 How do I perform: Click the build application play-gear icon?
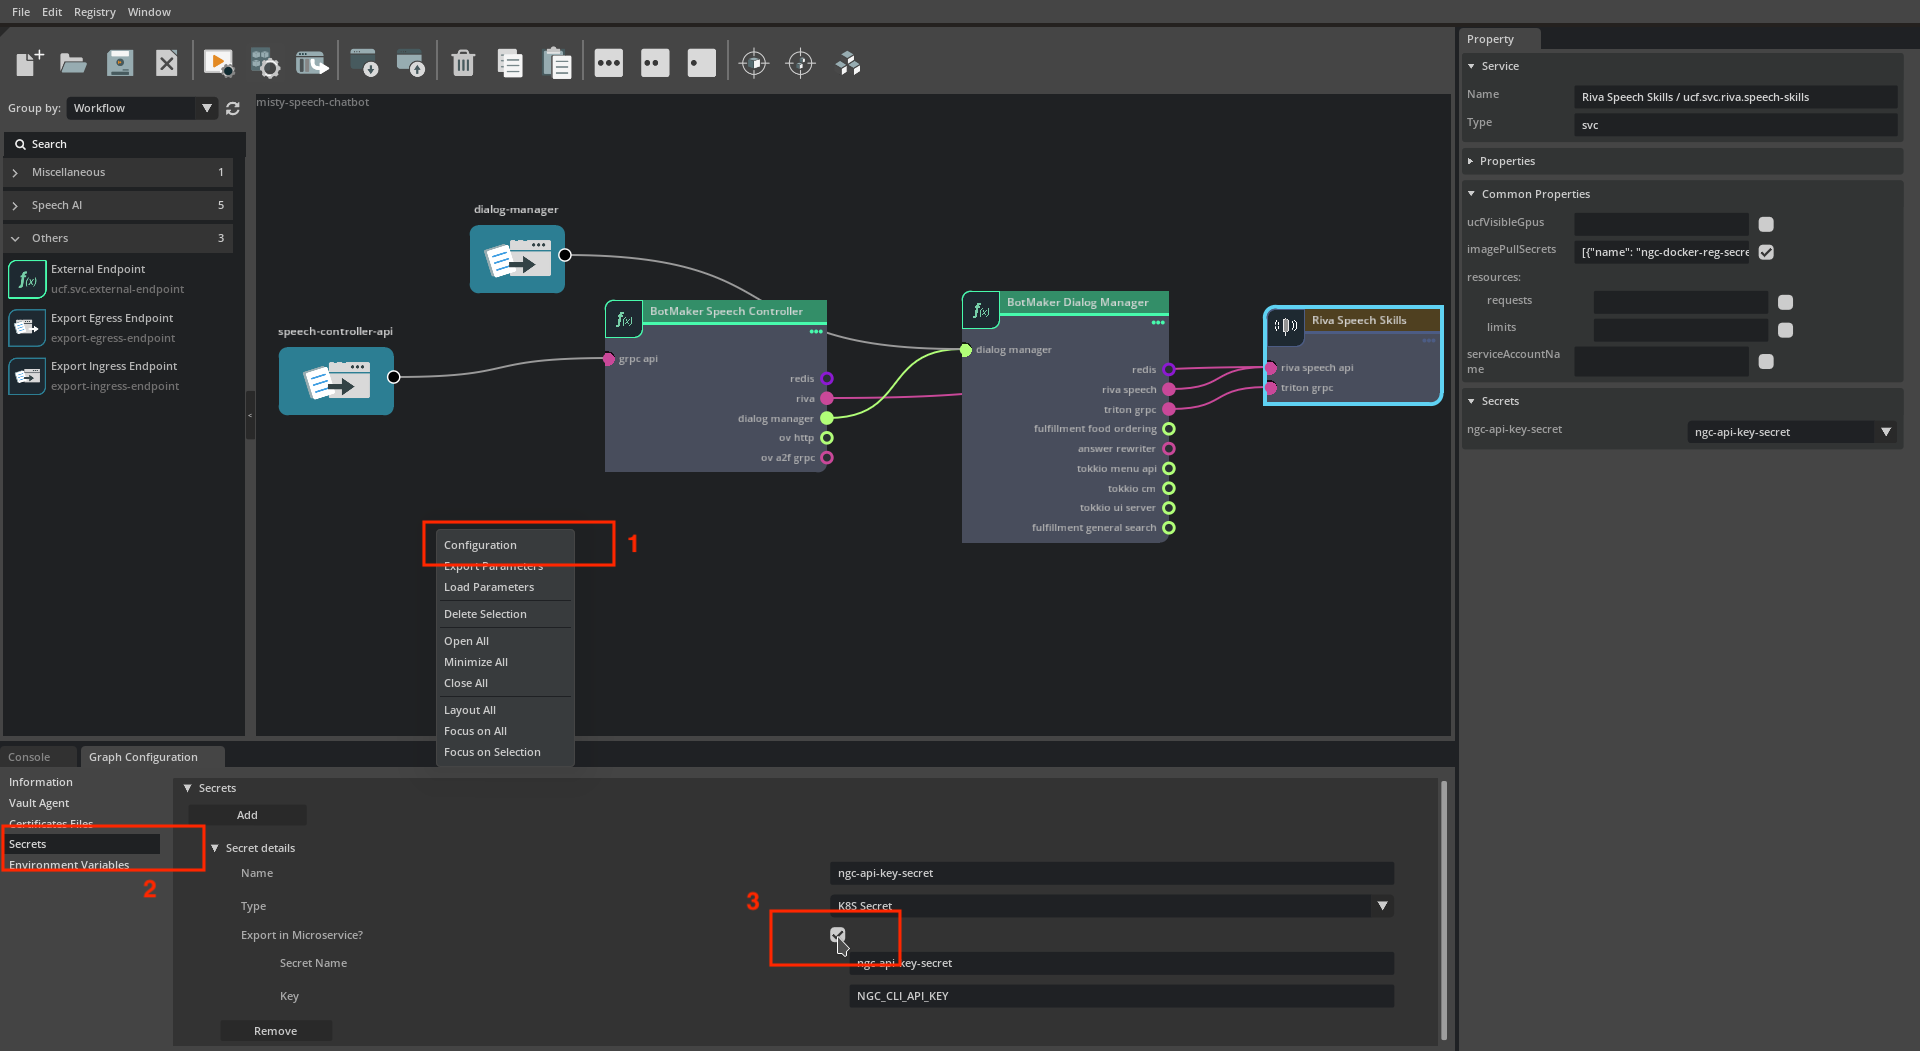click(218, 64)
